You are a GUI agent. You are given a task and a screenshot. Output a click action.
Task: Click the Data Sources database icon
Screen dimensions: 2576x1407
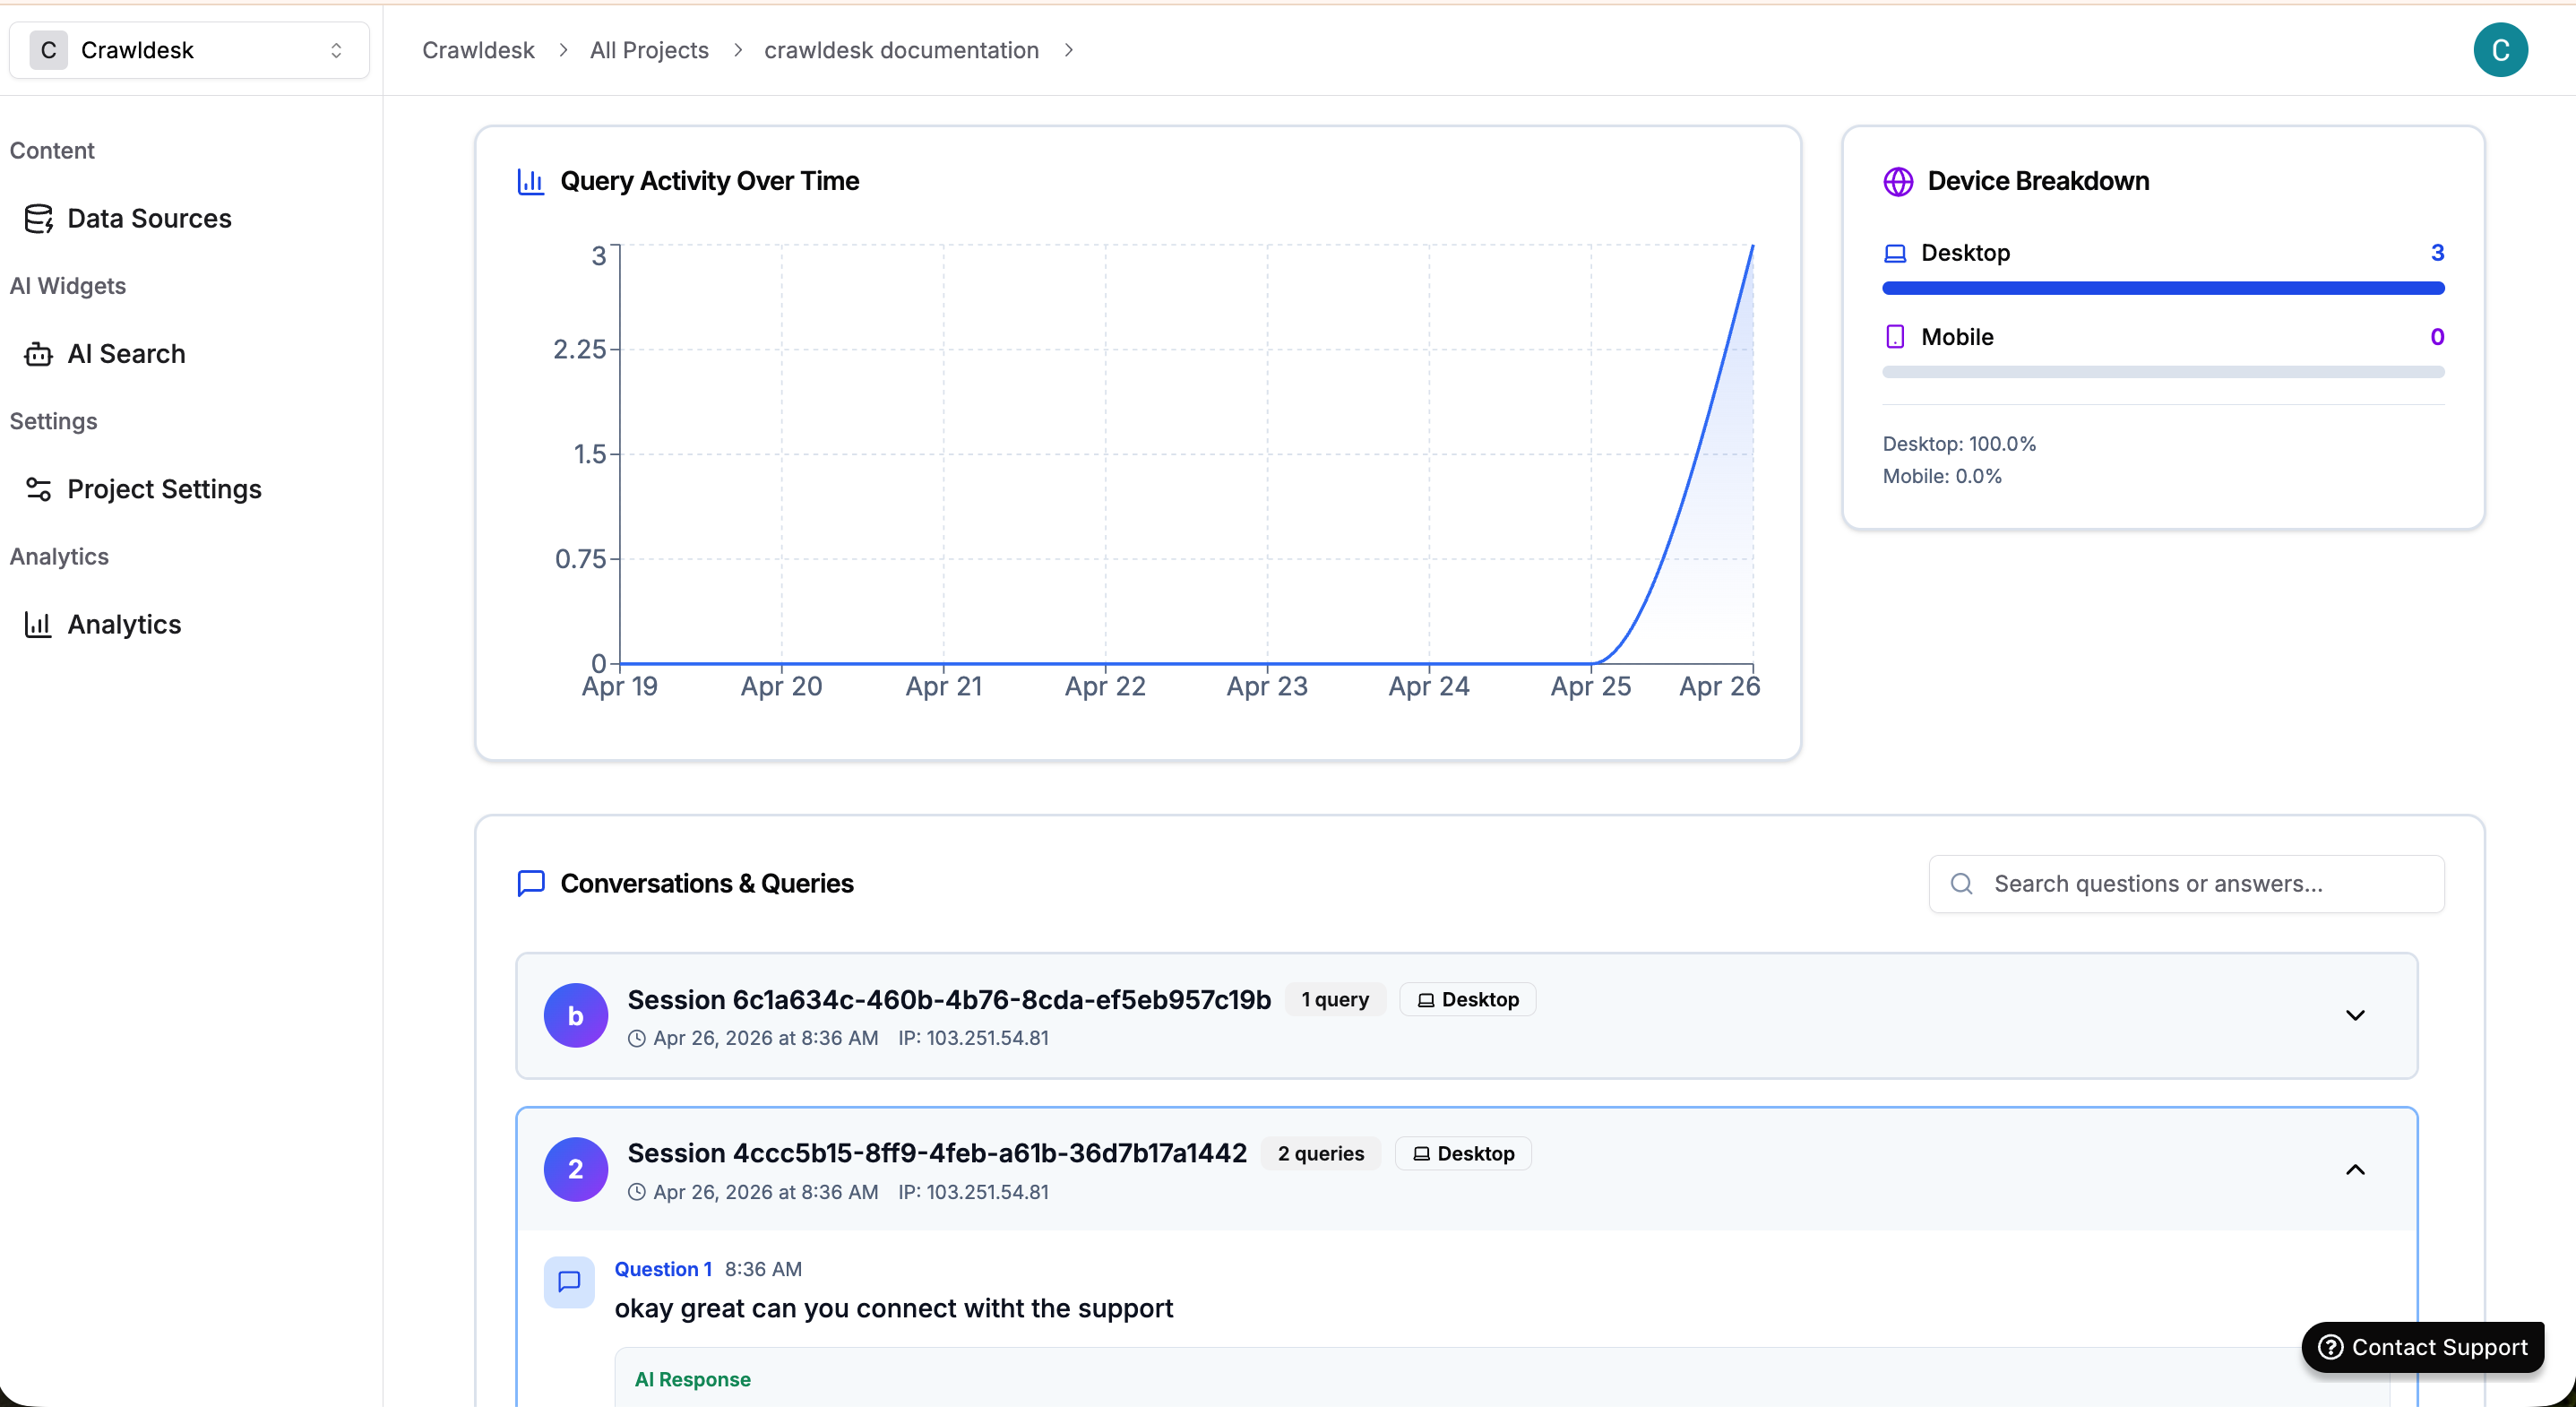[38, 219]
